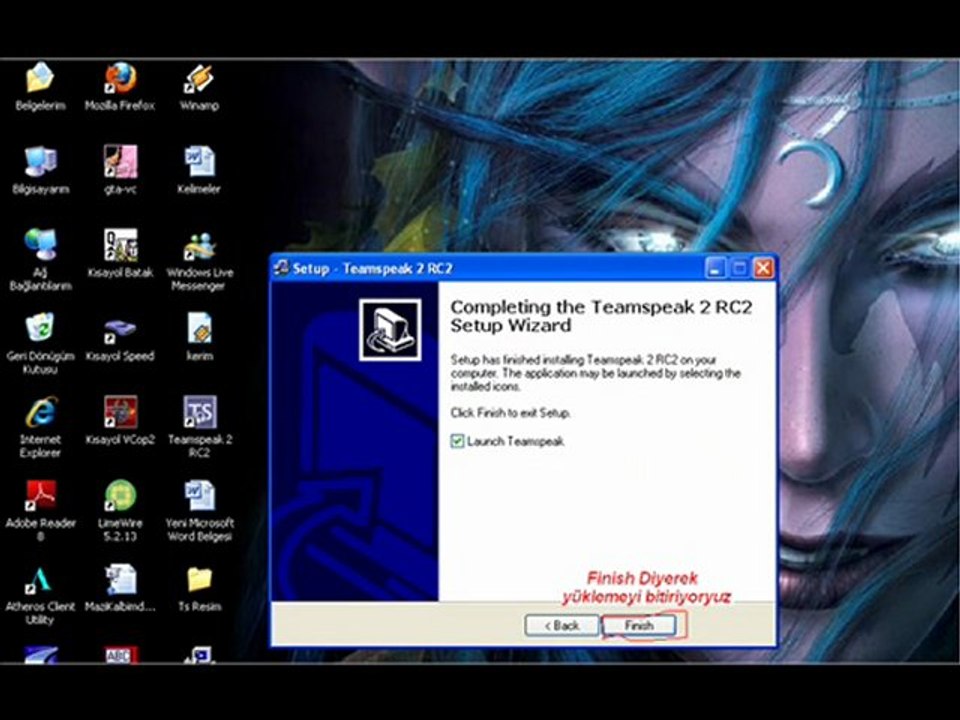Screen dimensions: 960x720
Task: Minimize the Teamspeak setup window
Action: pos(715,268)
